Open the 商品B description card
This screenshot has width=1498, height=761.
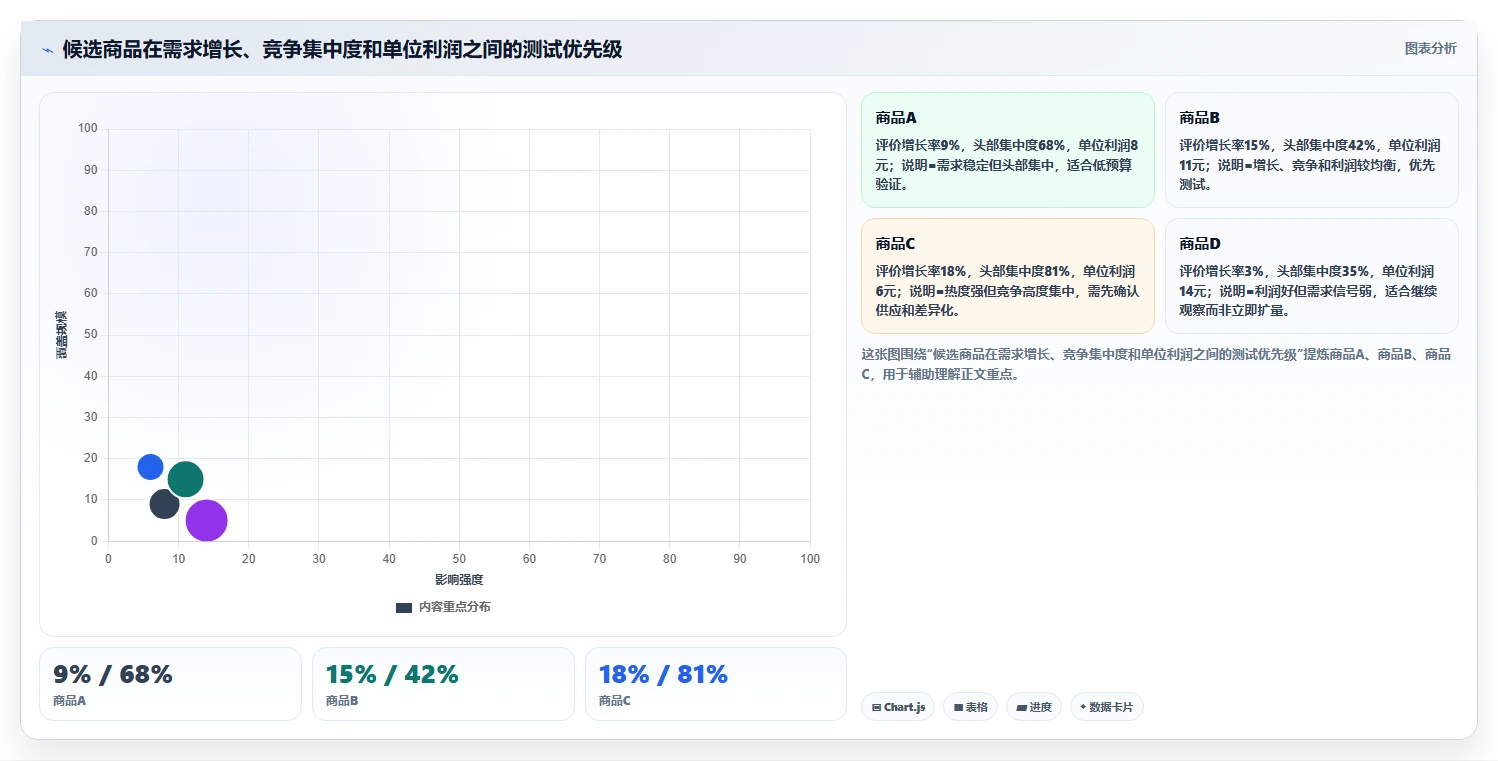coord(1311,150)
